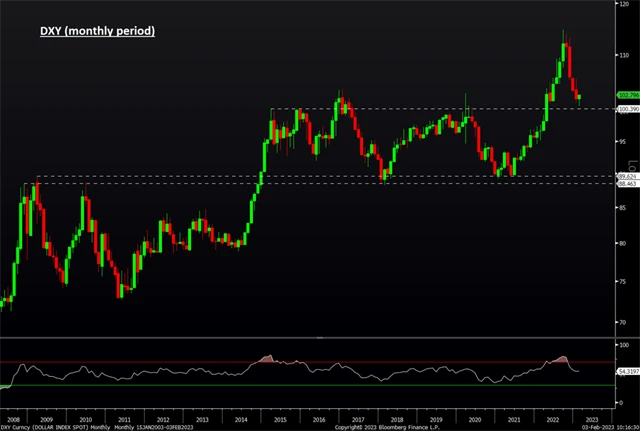This screenshot has width=640, height=431.
Task: Click the 2020 year label on time axis
Action: (x=475, y=420)
